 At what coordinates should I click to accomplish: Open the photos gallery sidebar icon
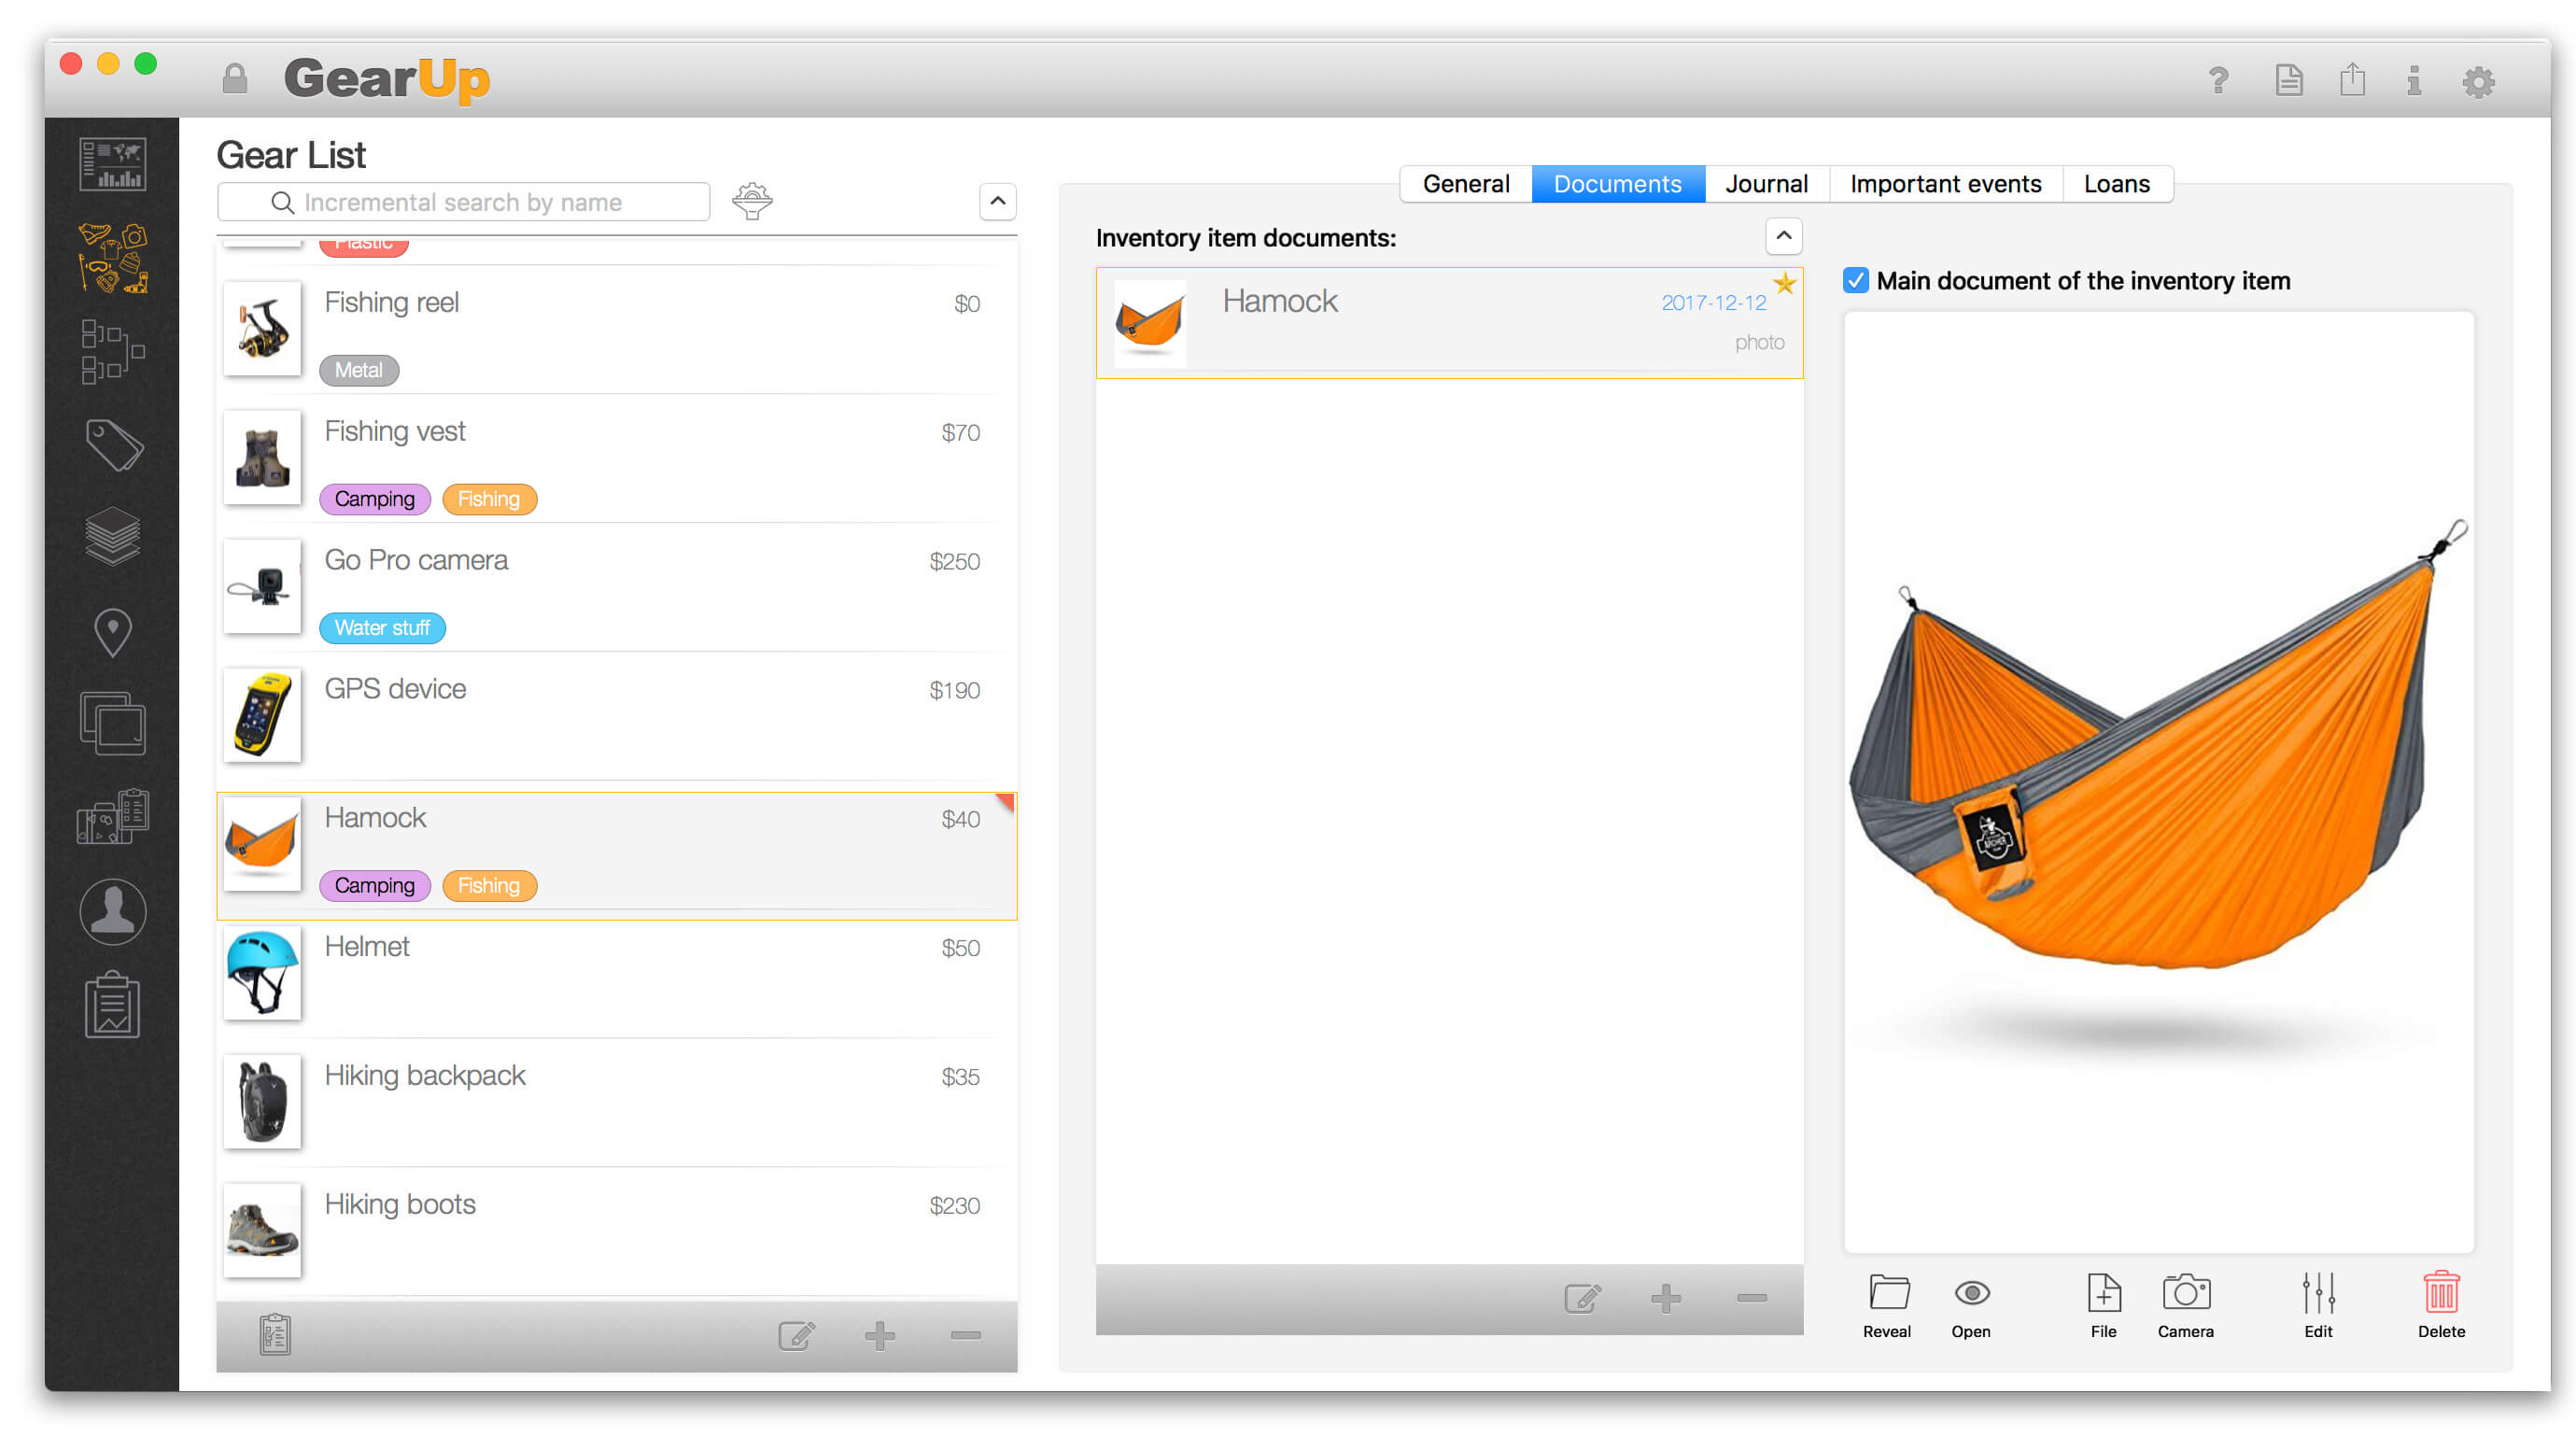point(112,725)
